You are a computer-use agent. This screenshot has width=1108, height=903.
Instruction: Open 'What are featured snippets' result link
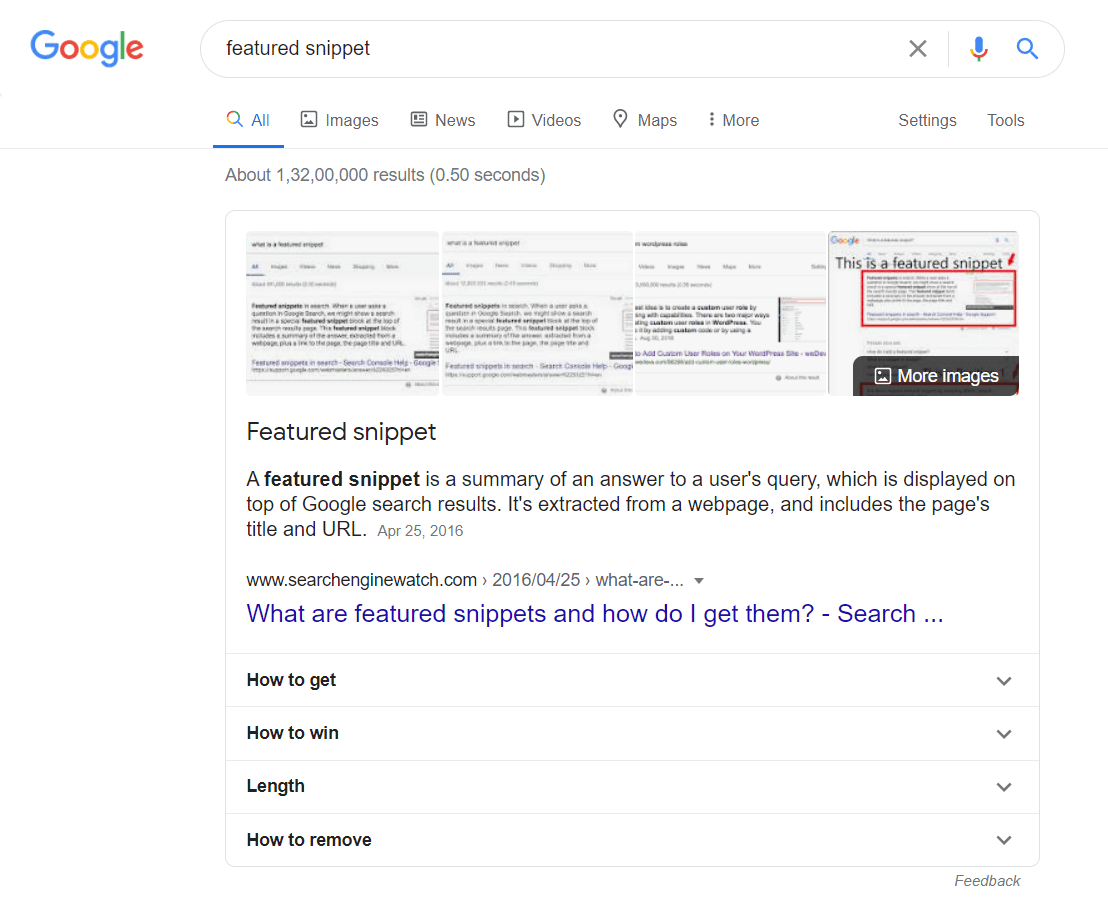[594, 613]
